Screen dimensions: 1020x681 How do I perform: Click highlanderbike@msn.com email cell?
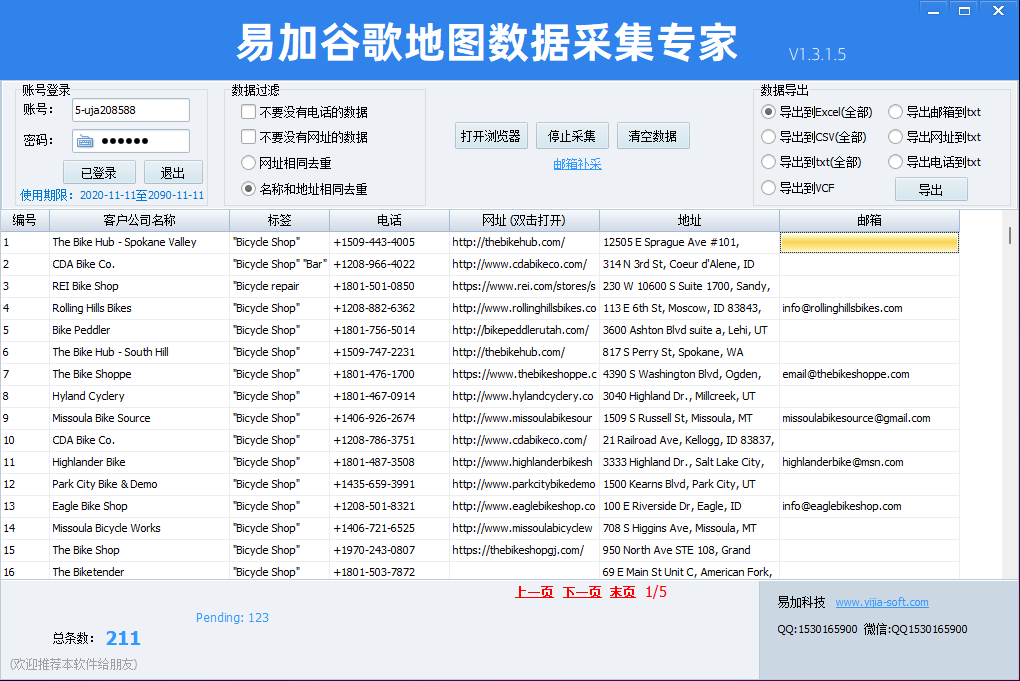869,462
